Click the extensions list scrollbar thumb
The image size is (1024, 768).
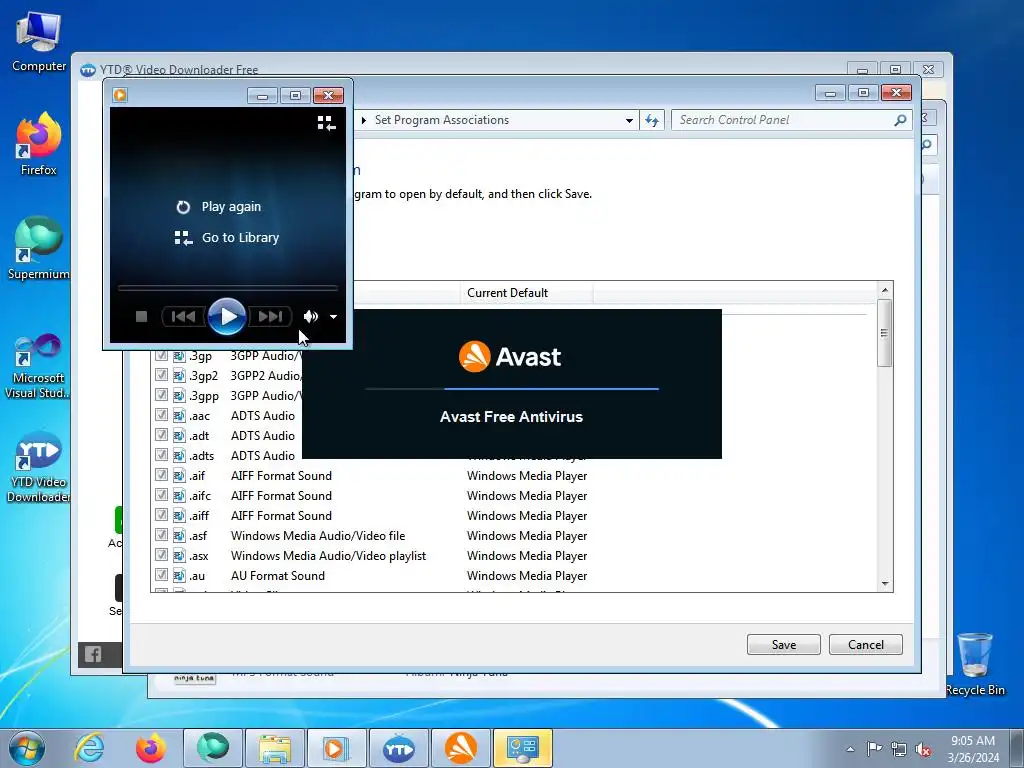coord(884,333)
